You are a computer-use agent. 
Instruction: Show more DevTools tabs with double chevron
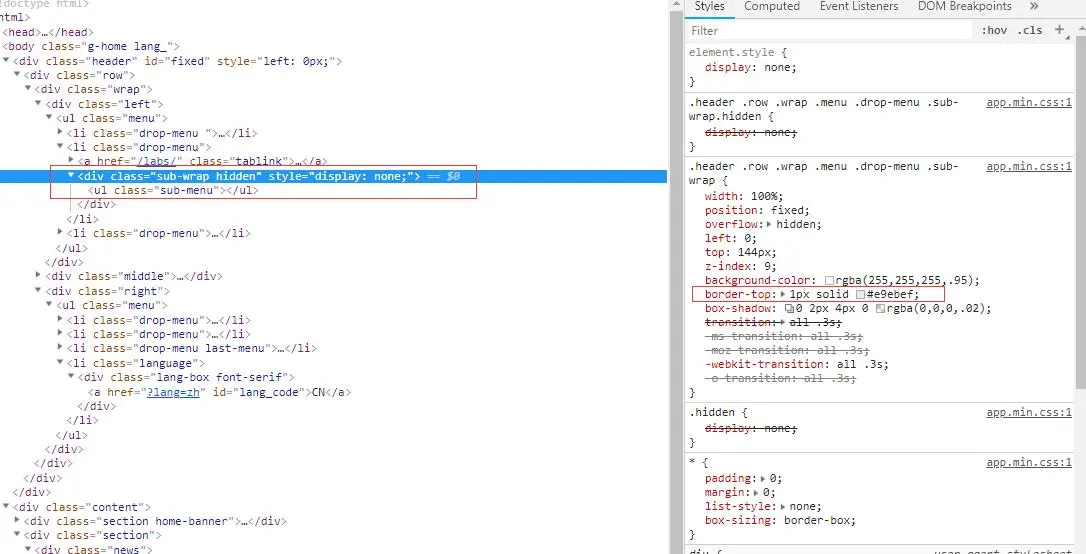pyautogui.click(x=1034, y=6)
